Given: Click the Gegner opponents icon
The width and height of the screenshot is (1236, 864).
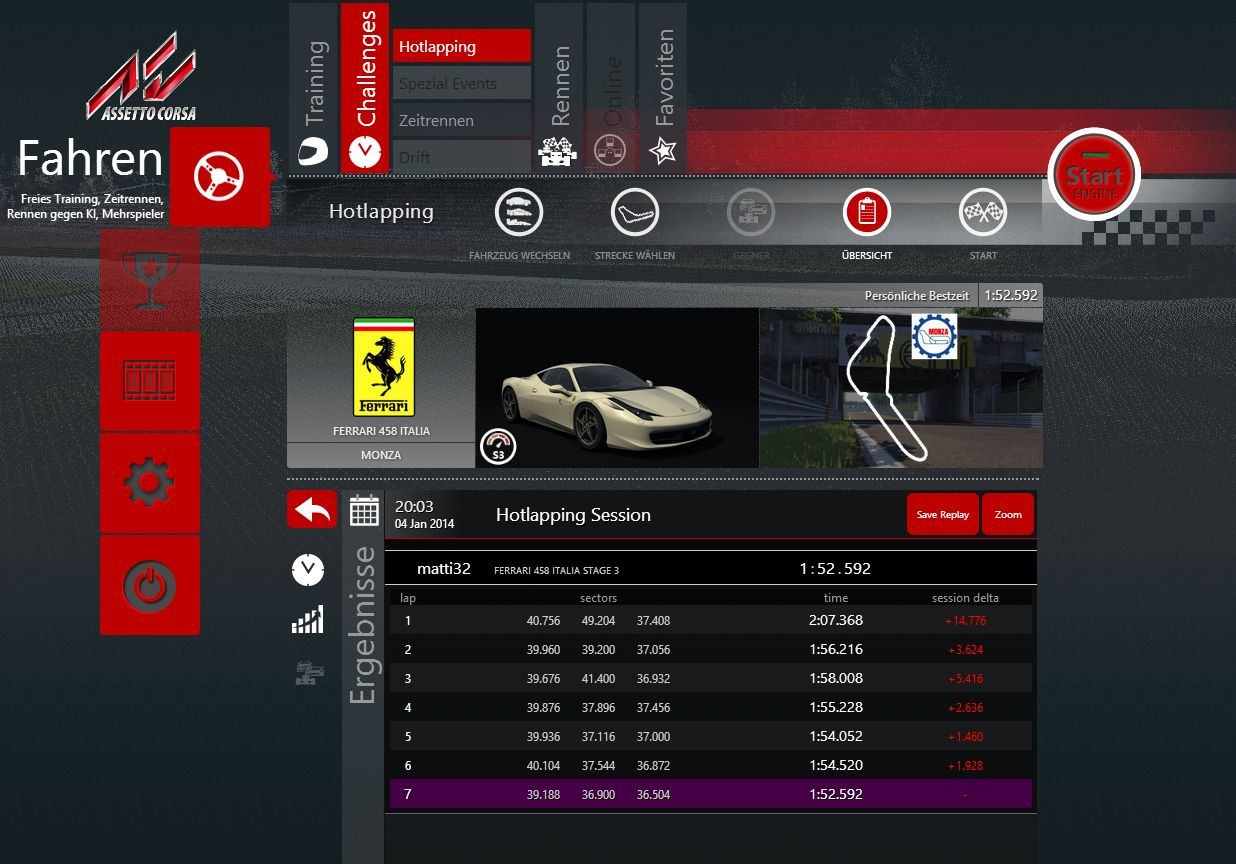Looking at the screenshot, I should coord(751,212).
